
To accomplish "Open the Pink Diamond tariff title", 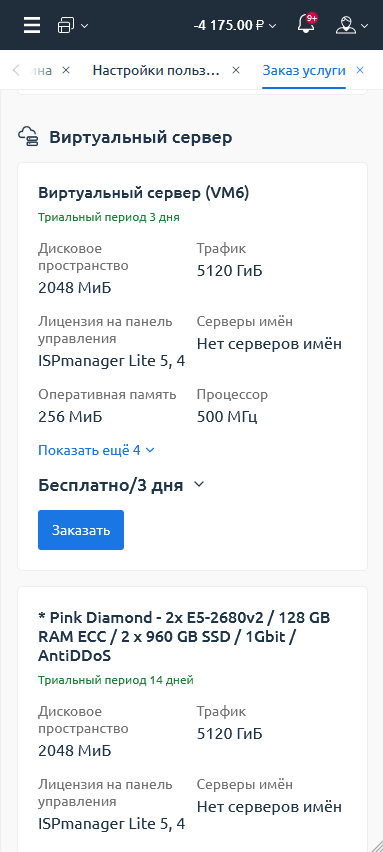I will [184, 636].
